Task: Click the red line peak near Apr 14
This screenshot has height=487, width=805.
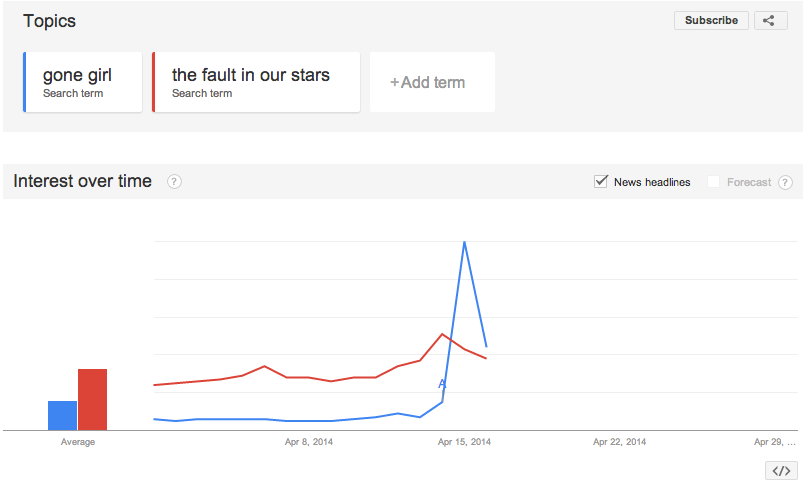Action: tap(442, 335)
